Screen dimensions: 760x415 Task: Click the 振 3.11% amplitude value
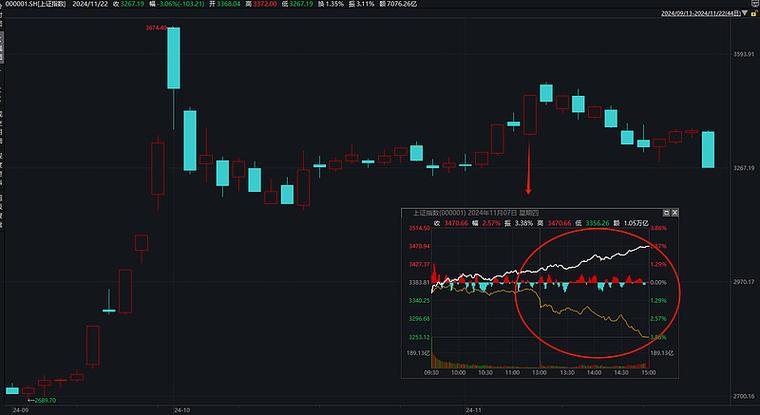click(x=361, y=4)
